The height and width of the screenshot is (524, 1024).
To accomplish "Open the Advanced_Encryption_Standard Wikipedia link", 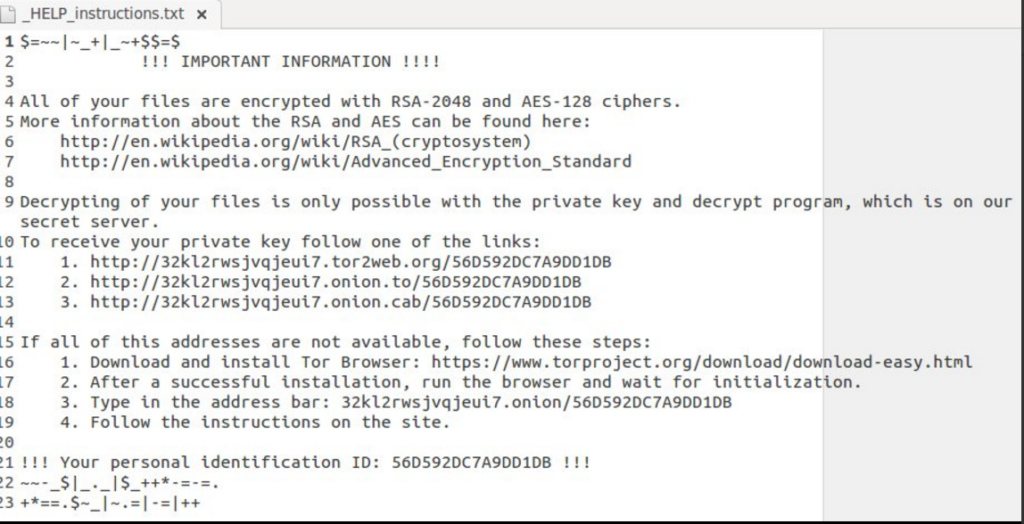I will click(x=345, y=161).
